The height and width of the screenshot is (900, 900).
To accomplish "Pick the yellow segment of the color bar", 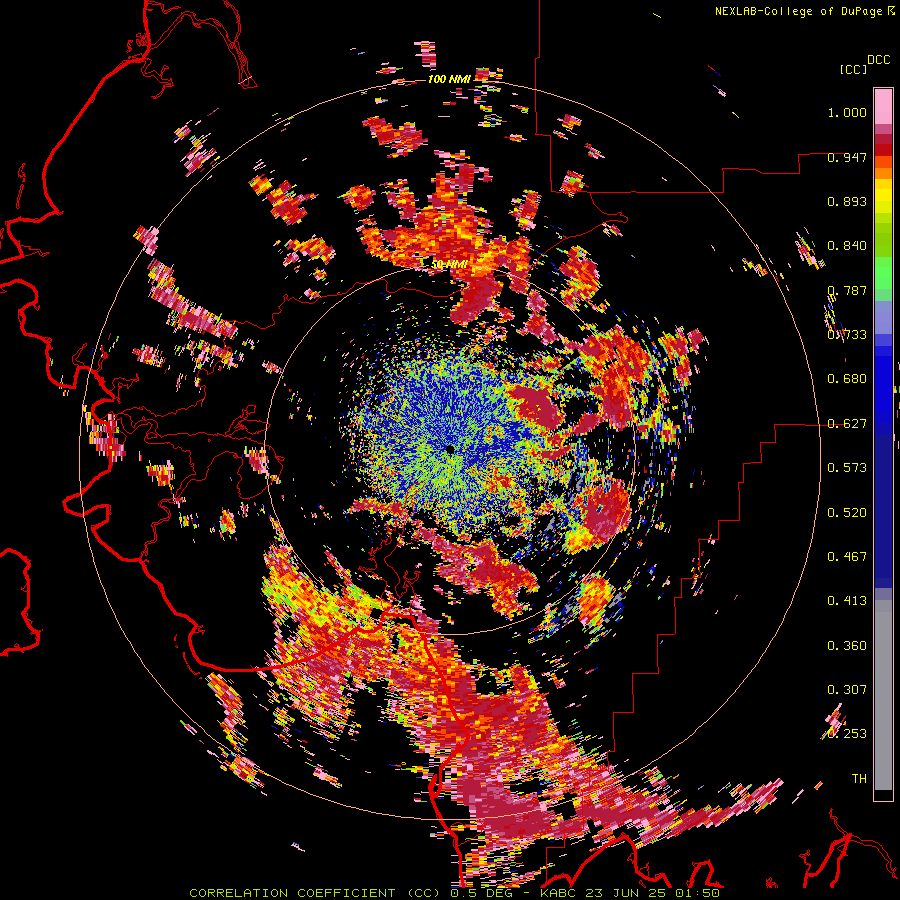I will coord(883,196).
